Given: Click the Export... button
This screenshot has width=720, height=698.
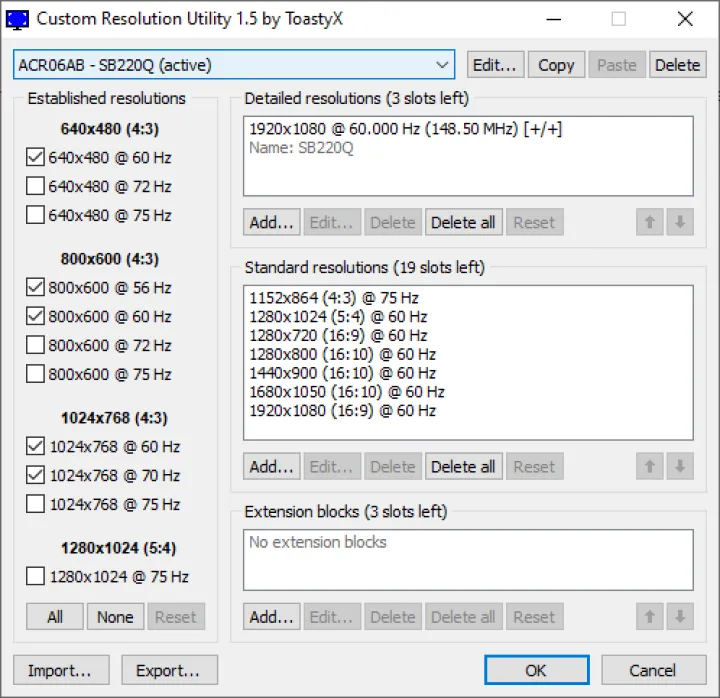Looking at the screenshot, I should click(169, 670).
